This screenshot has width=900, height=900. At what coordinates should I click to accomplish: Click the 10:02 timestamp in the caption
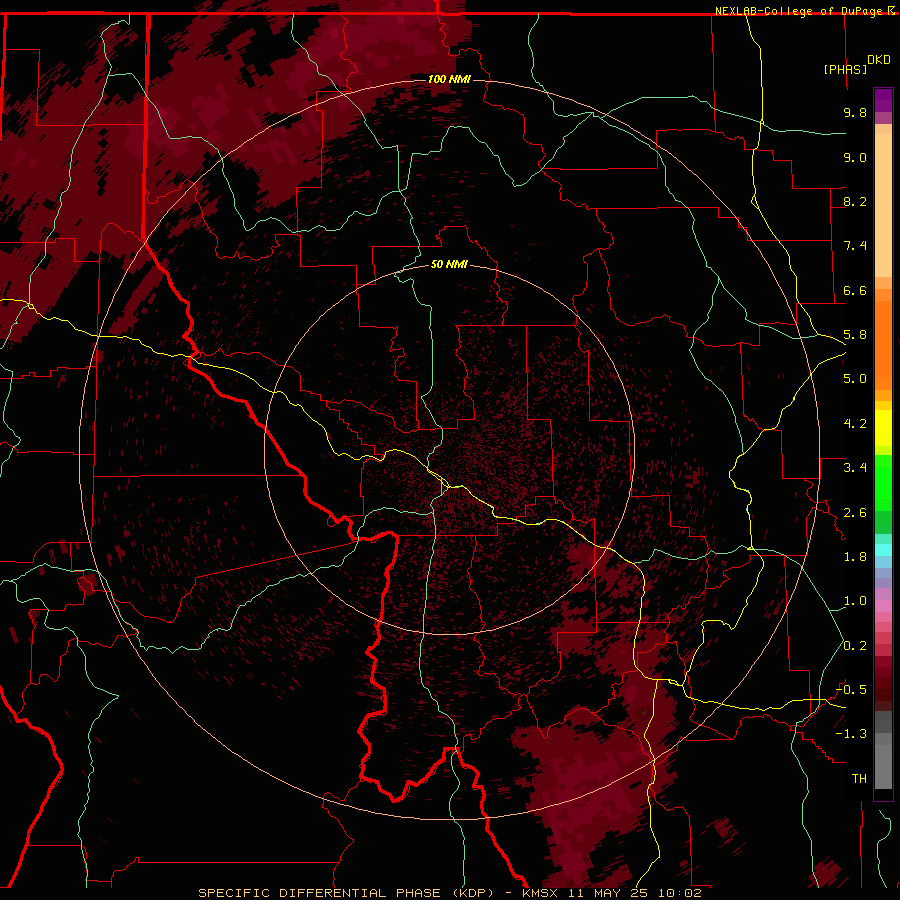click(x=680, y=893)
